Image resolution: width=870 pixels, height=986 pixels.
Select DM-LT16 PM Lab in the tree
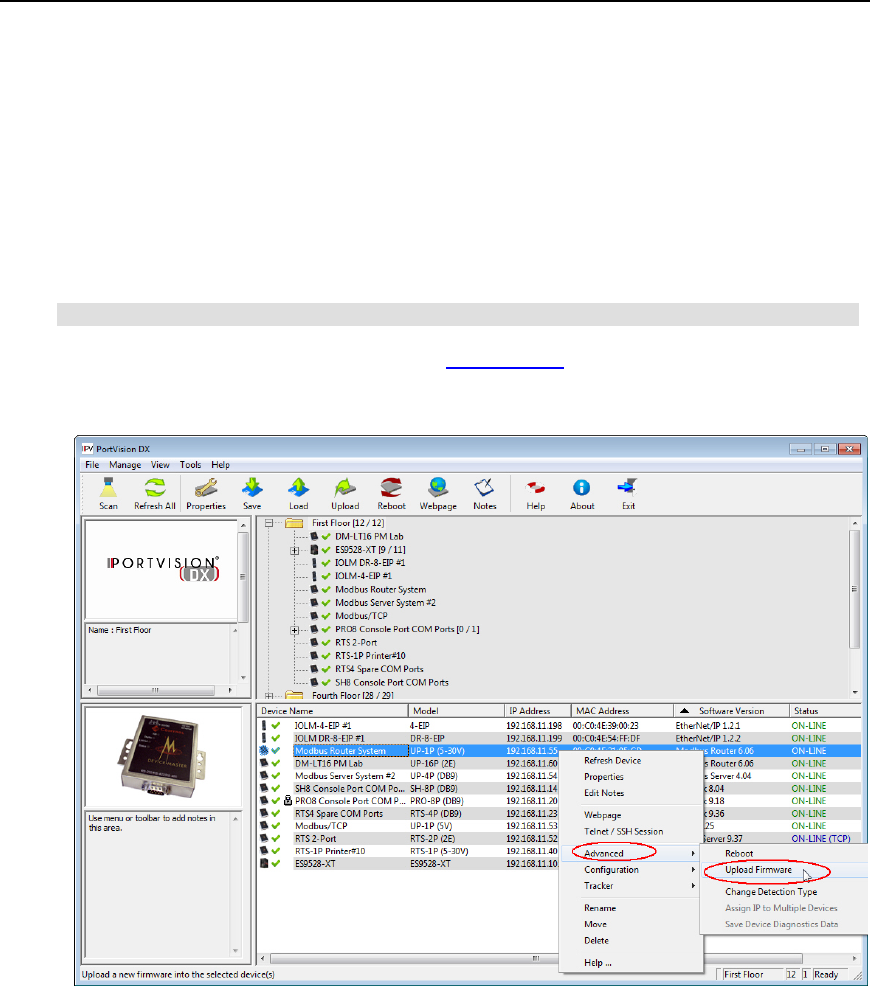click(x=369, y=536)
